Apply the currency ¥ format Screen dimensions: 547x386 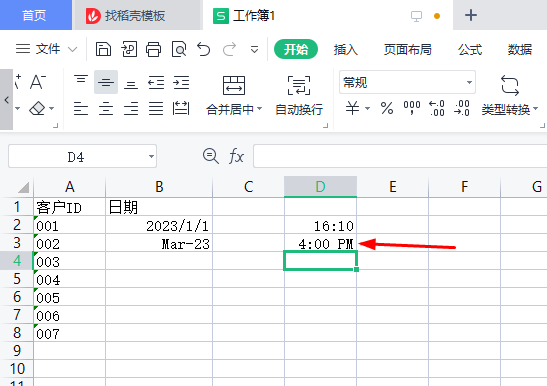click(352, 108)
